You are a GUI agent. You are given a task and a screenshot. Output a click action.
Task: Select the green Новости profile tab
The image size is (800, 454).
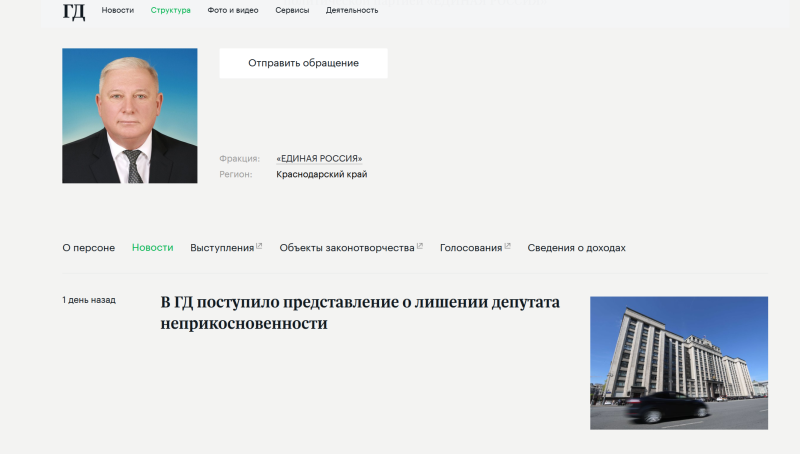152,248
